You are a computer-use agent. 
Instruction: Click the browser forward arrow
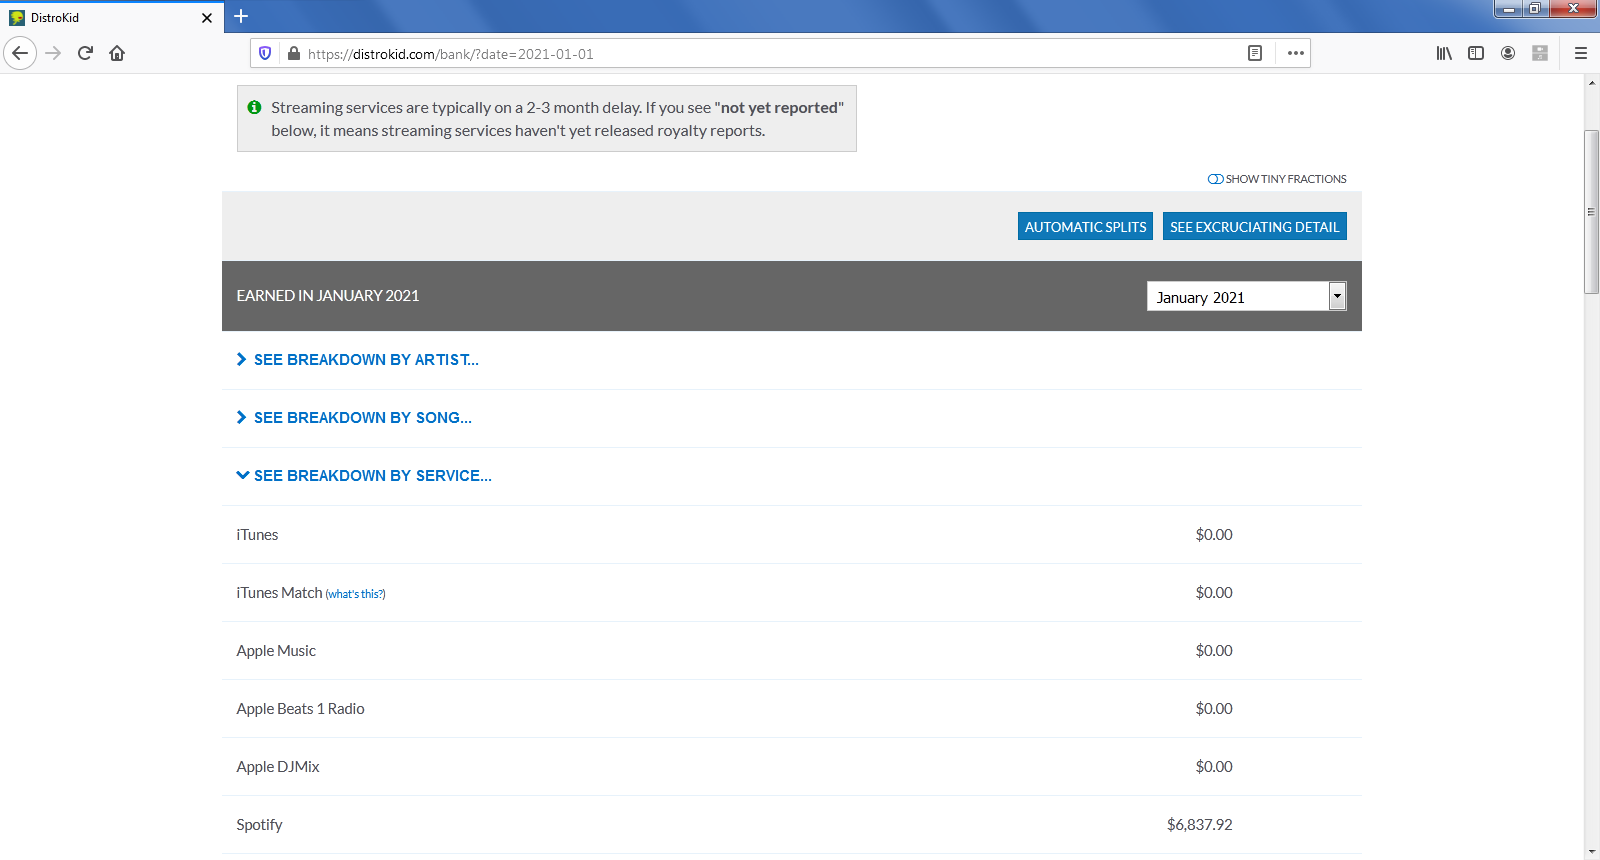[54, 53]
